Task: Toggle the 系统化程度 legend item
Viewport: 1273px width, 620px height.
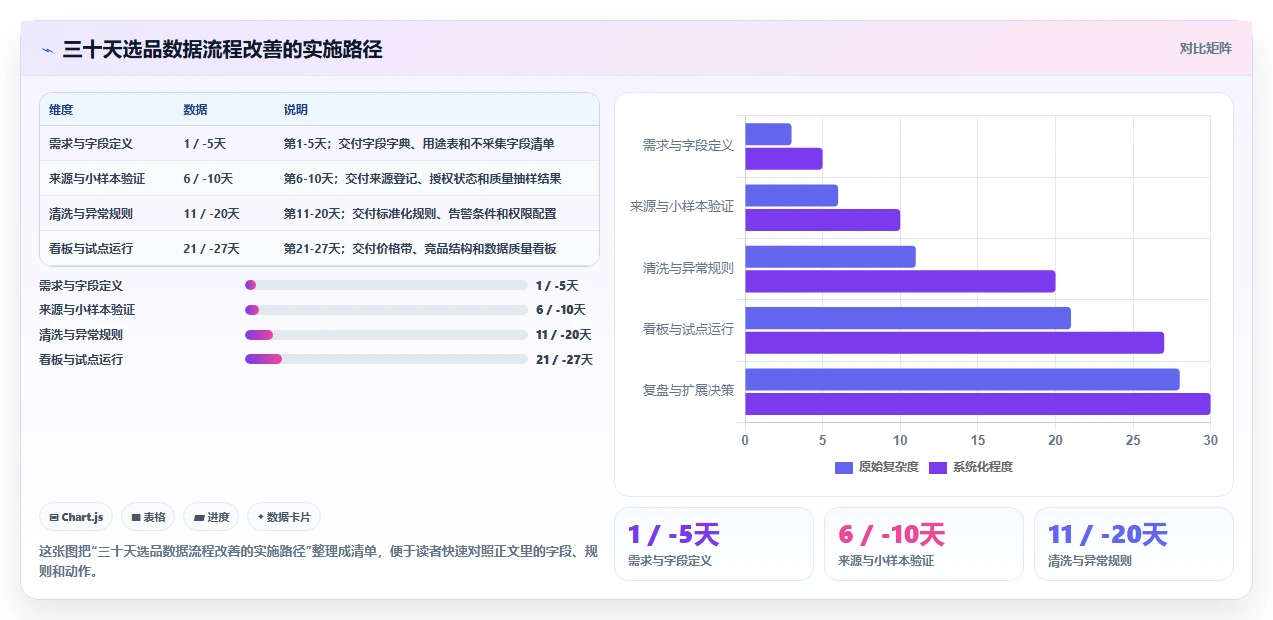Action: (971, 467)
